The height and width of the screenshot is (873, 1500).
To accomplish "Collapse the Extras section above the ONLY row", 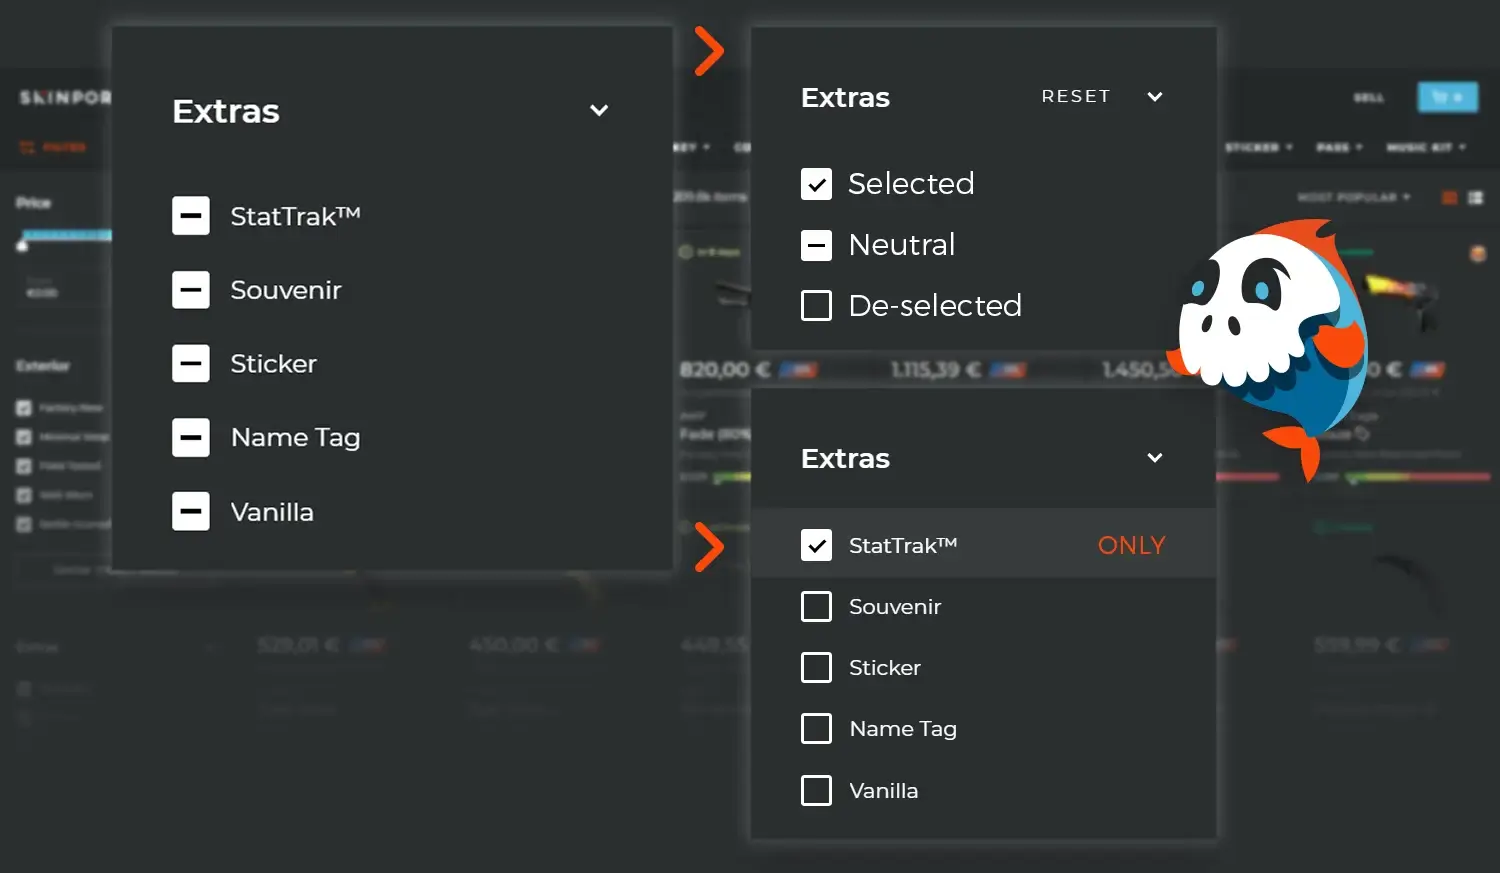I will pyautogui.click(x=1155, y=458).
